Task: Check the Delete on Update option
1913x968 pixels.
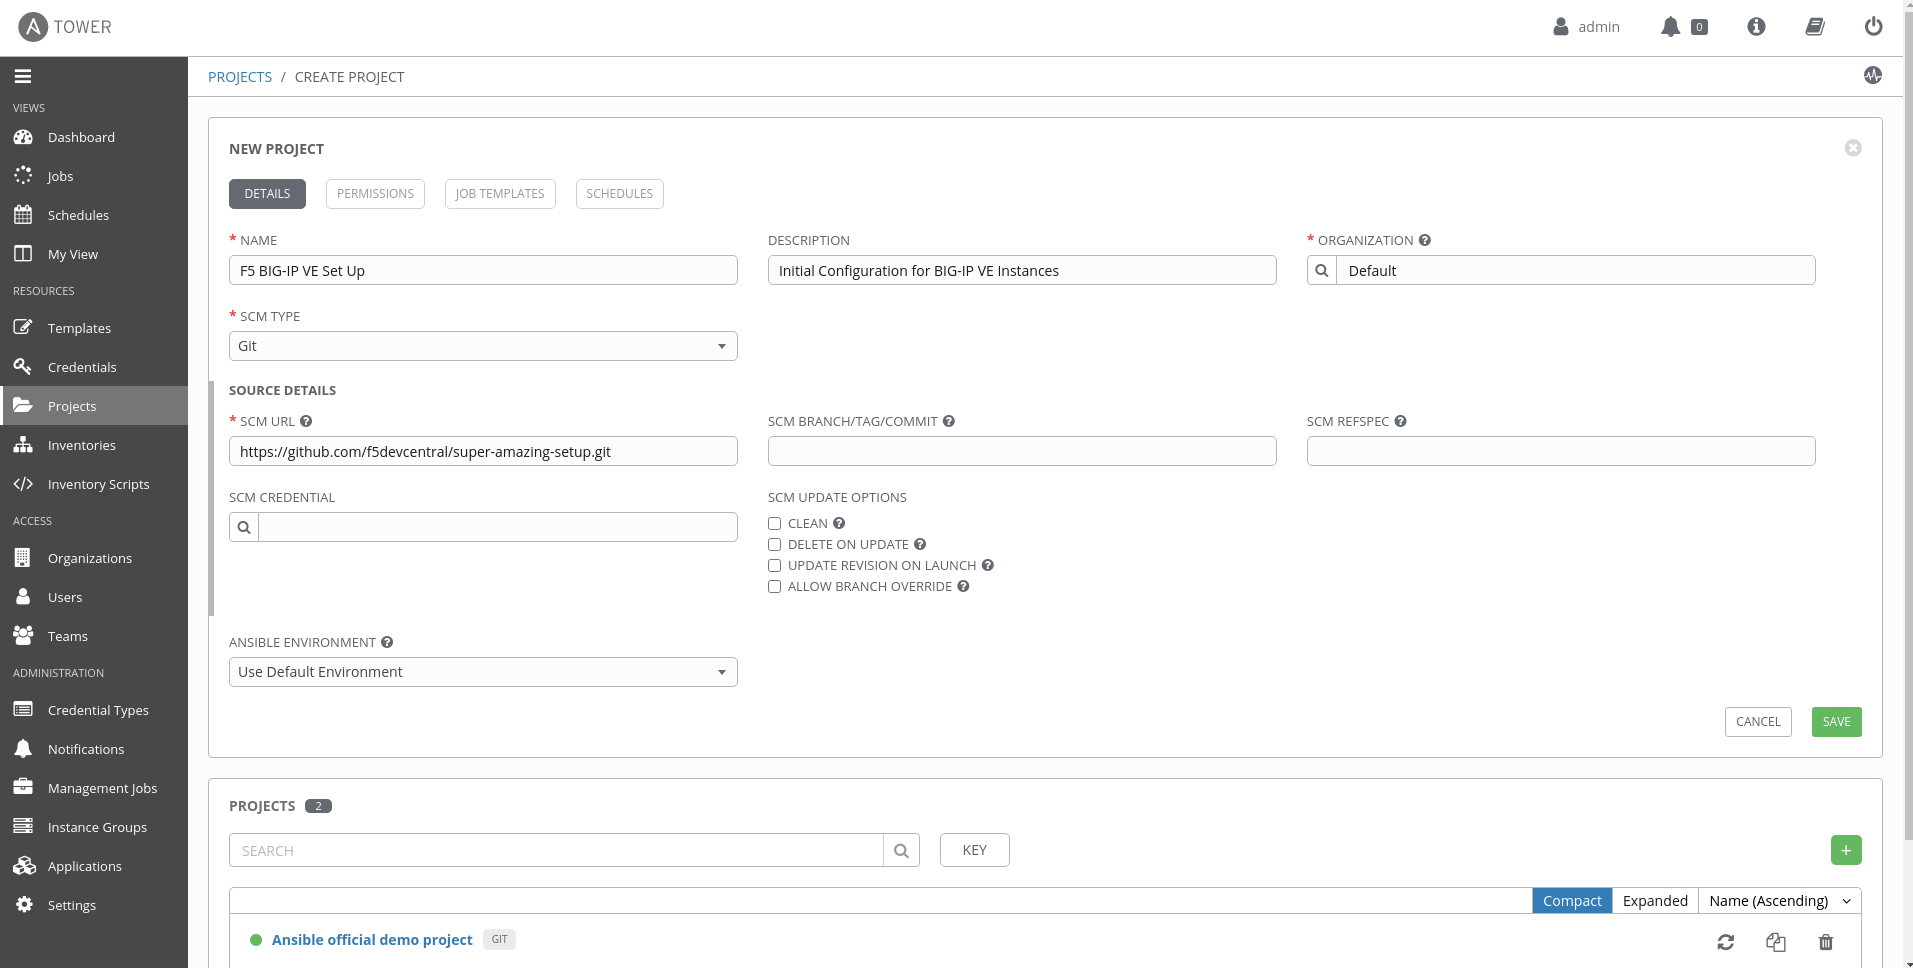Action: [774, 545]
